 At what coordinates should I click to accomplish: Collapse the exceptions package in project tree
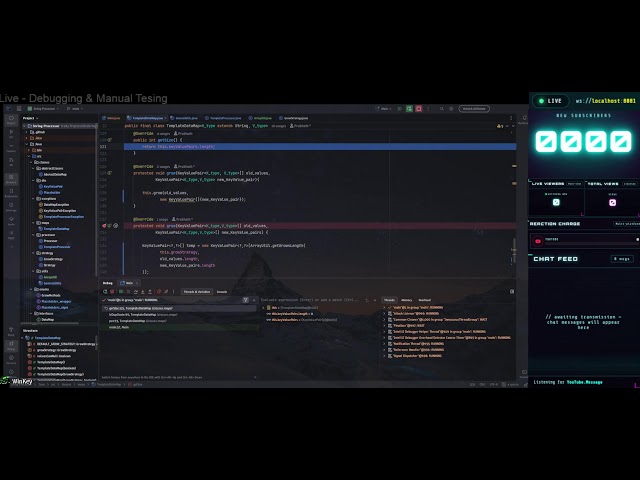click(x=34, y=198)
